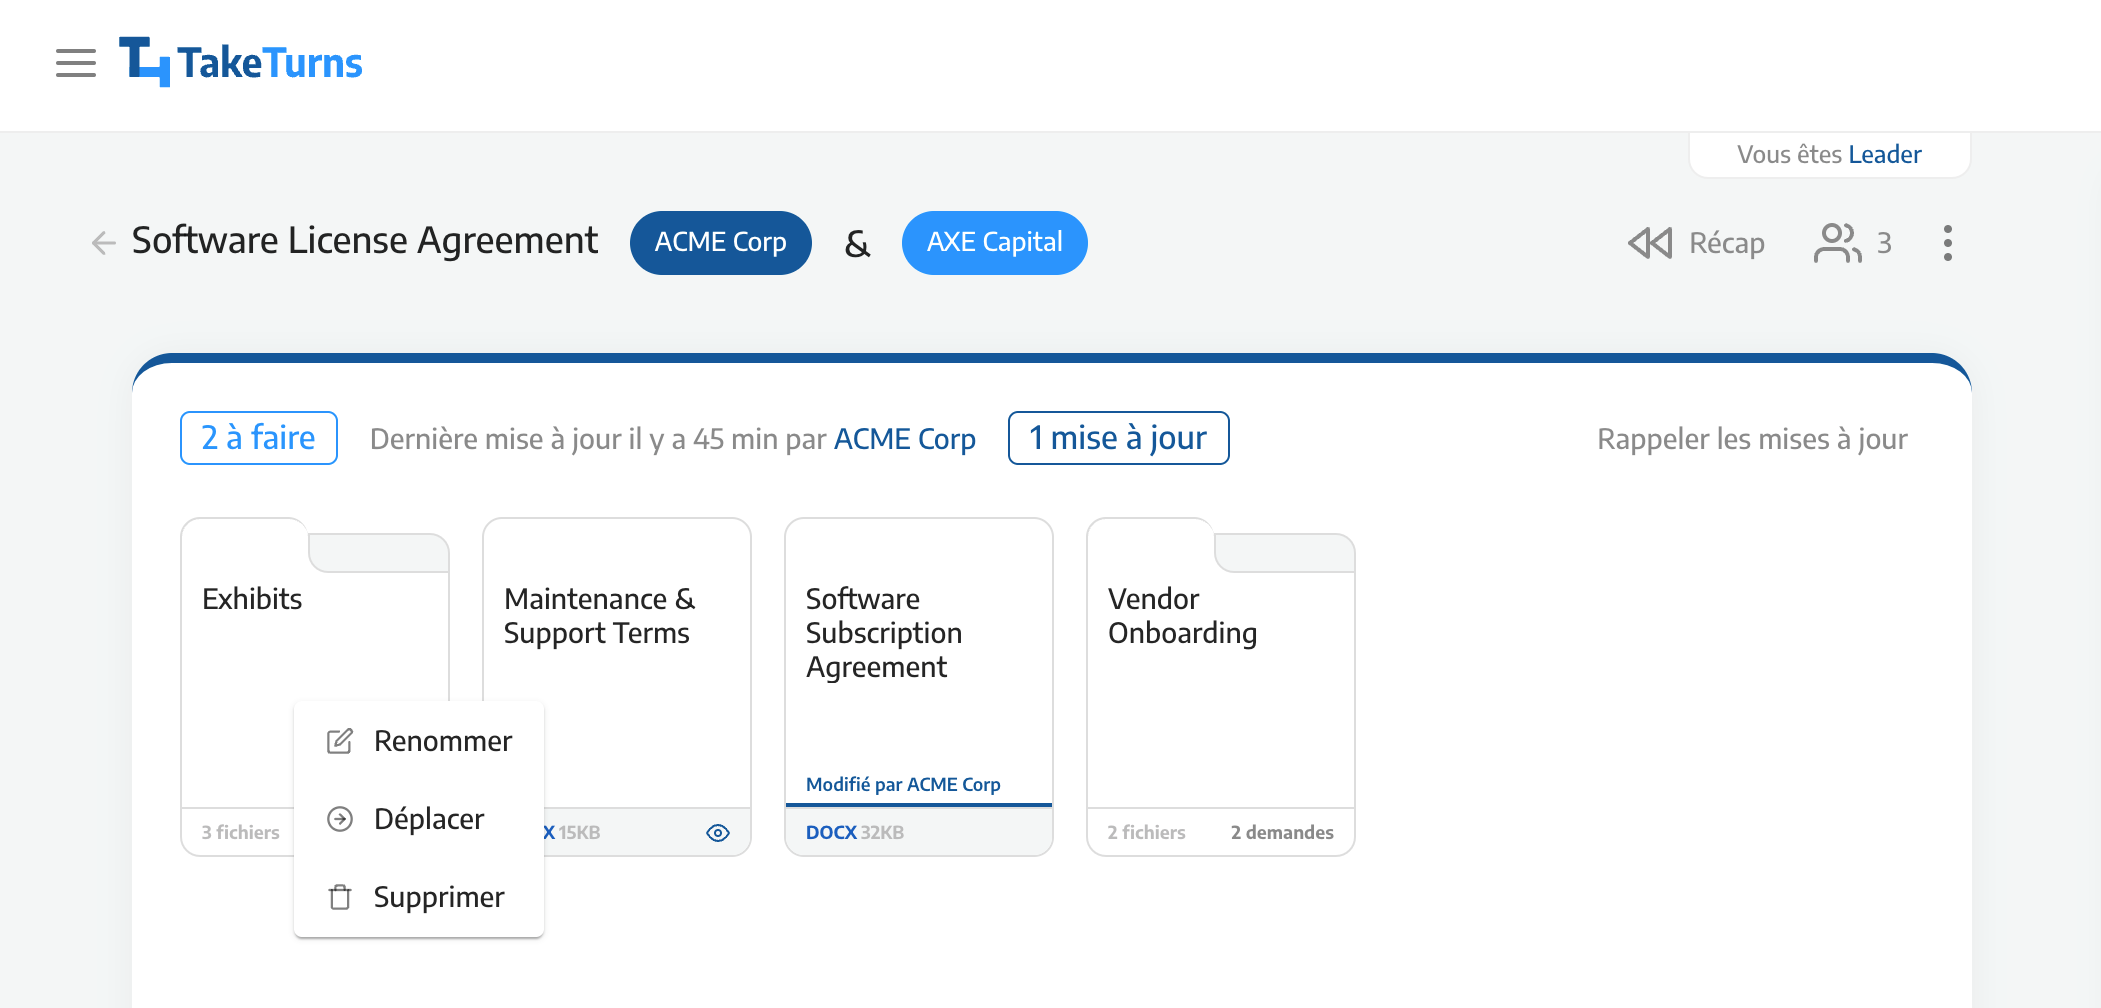Viewport: 2101px width, 1008px height.
Task: Open the 2 à faire list
Action: pos(259,438)
